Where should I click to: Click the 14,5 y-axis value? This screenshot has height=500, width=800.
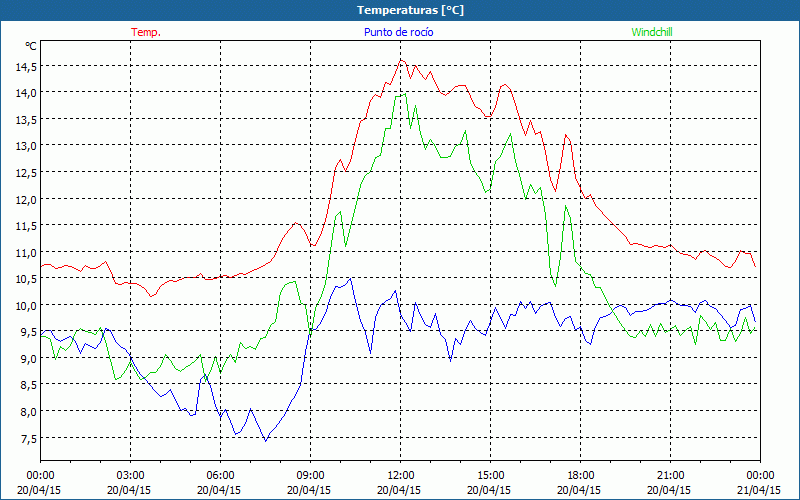point(27,67)
